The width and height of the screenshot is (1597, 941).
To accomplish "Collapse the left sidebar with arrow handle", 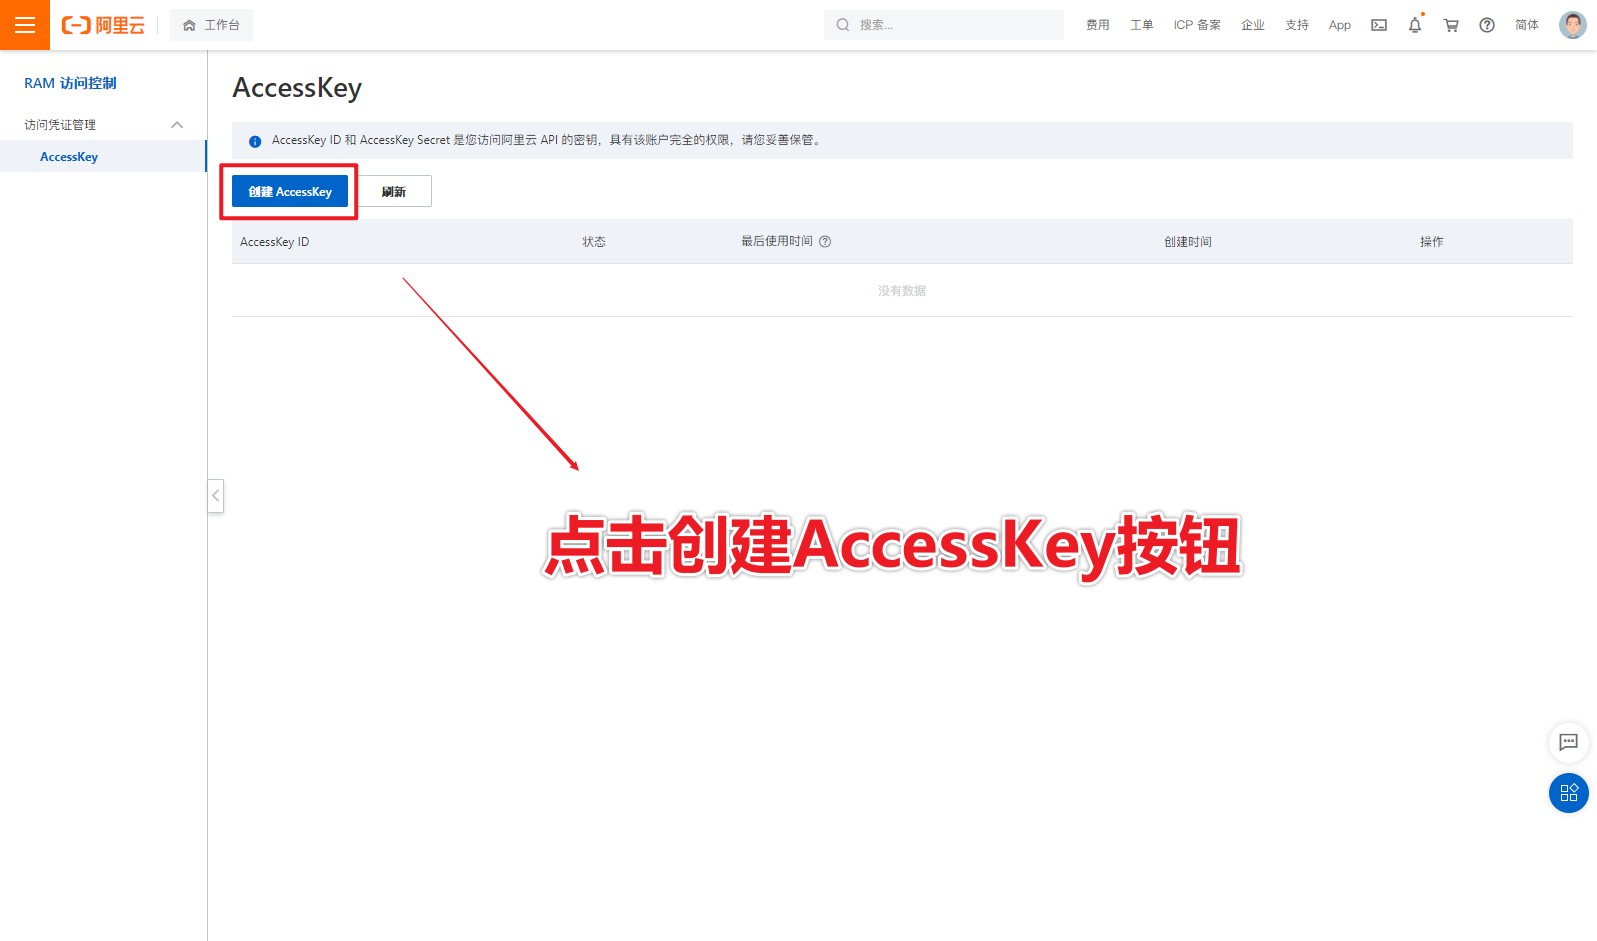I will [x=215, y=496].
